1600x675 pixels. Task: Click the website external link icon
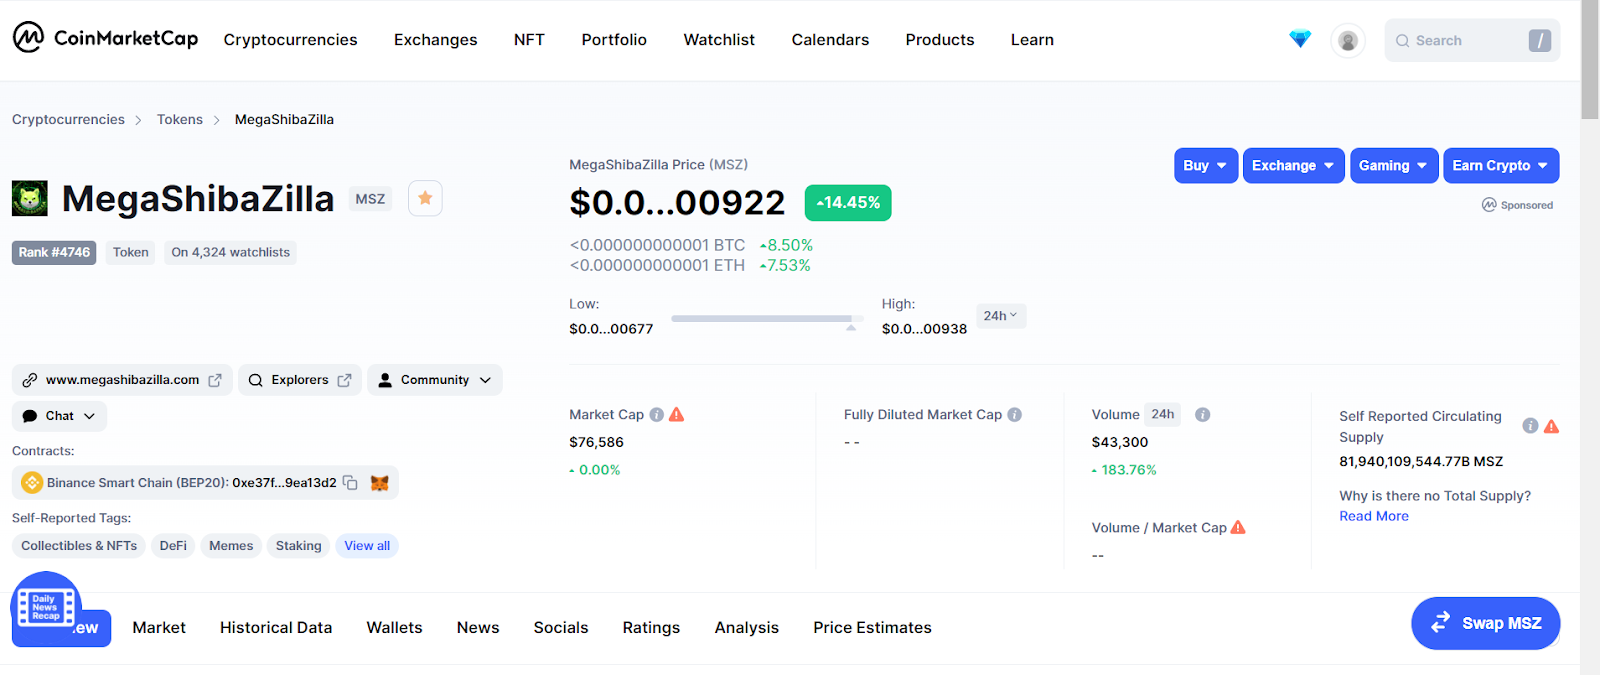(215, 380)
